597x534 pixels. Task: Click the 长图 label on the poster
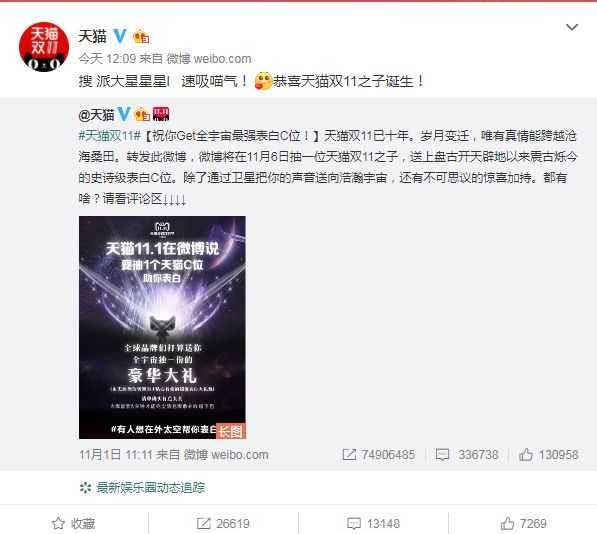[231, 431]
